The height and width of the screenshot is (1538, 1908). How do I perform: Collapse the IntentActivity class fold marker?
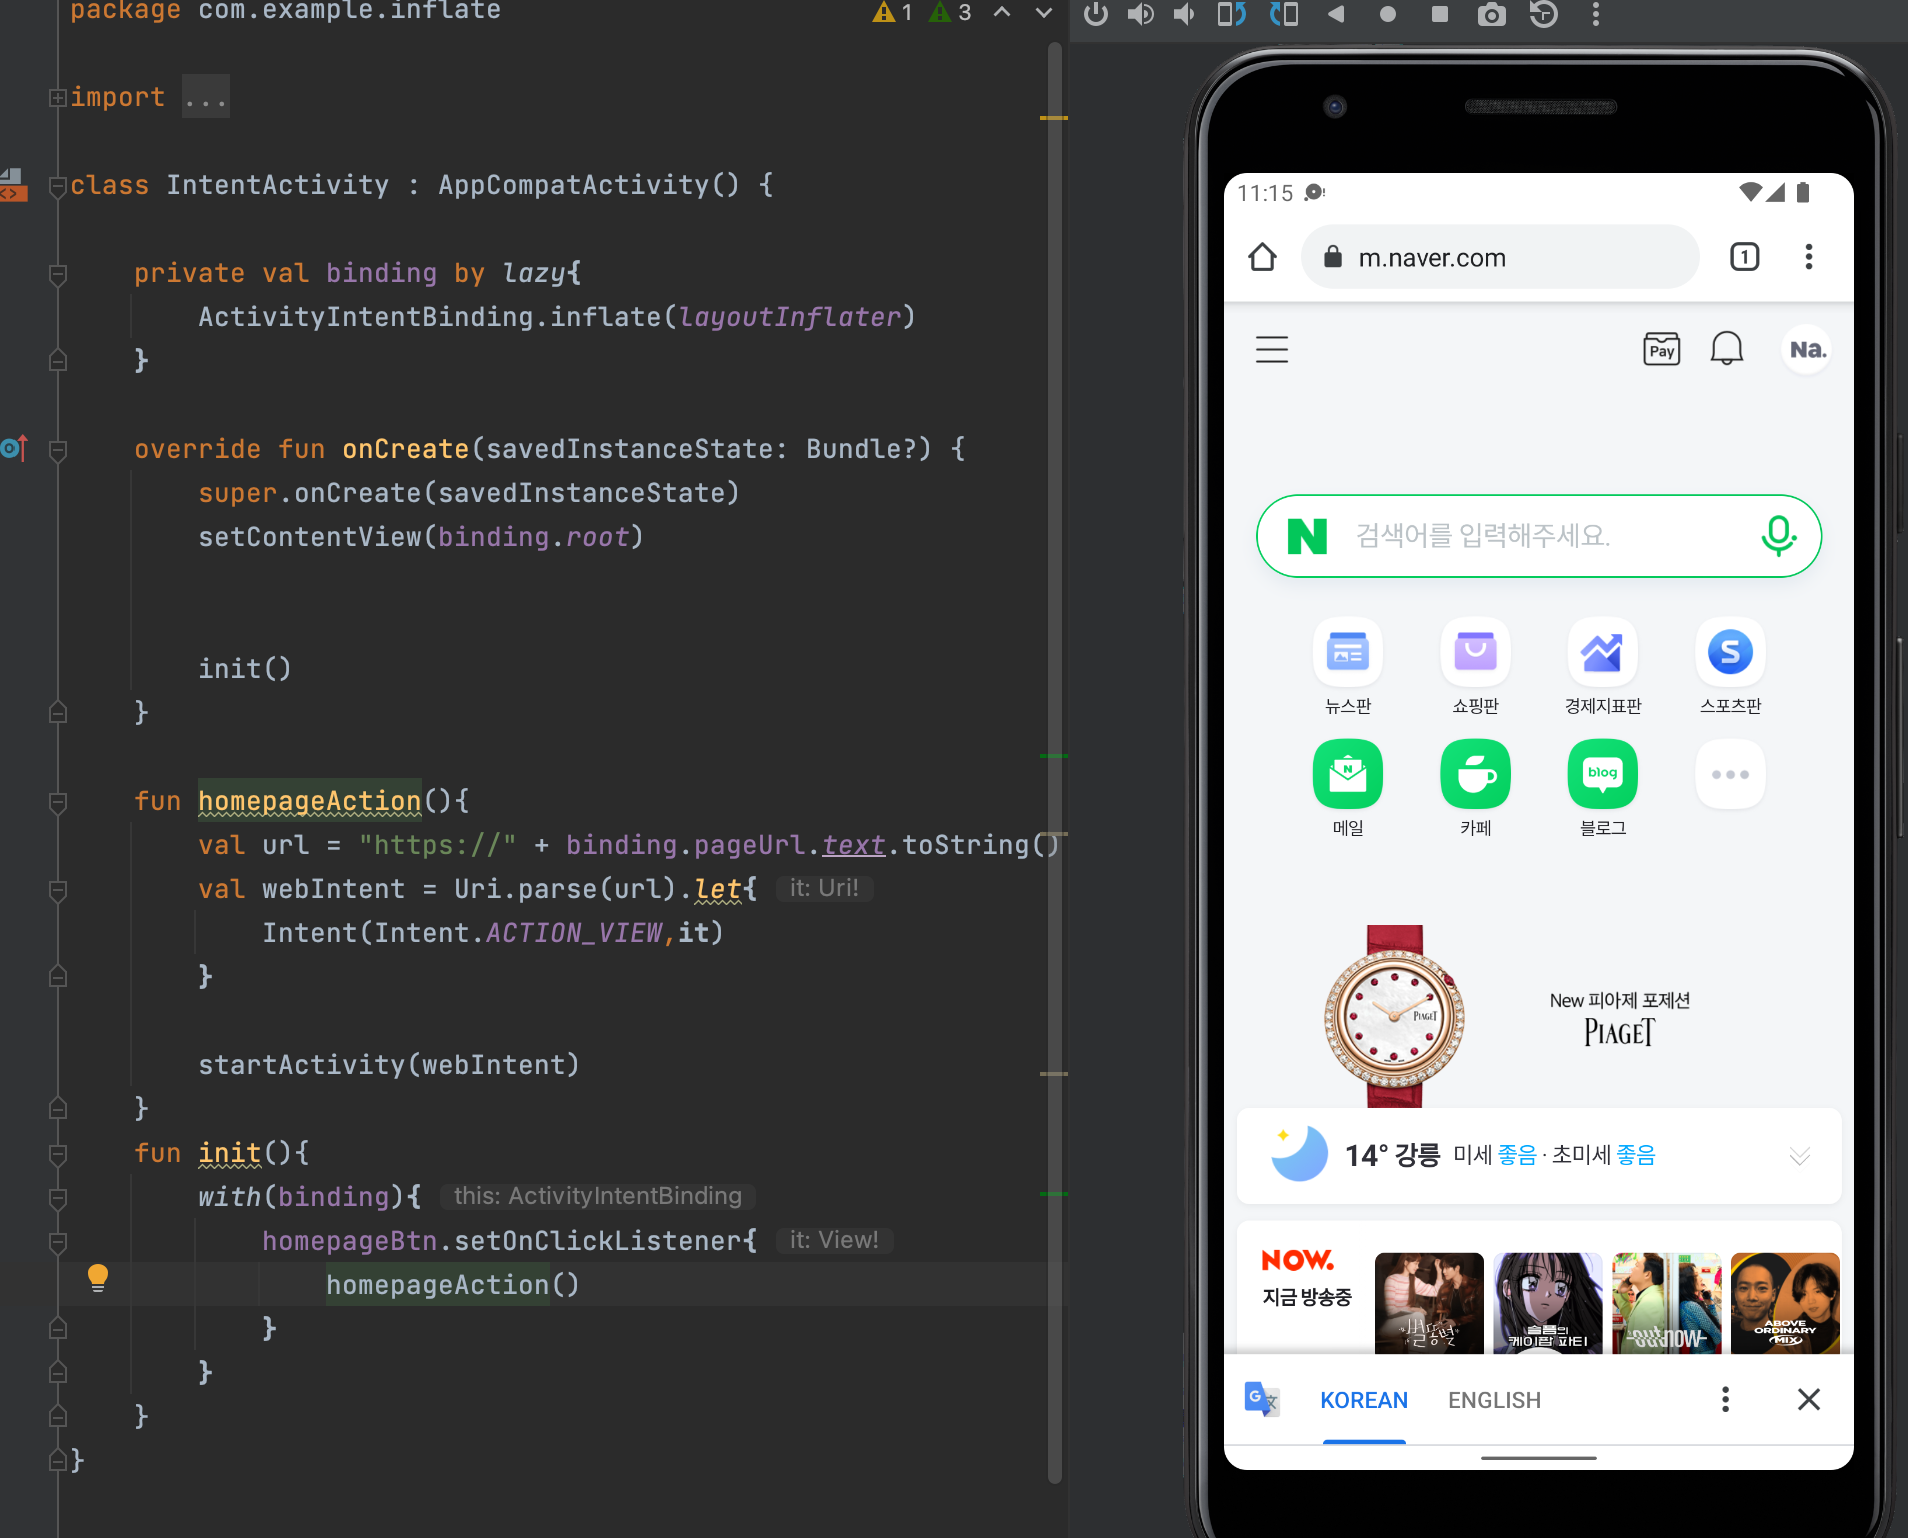tap(58, 185)
